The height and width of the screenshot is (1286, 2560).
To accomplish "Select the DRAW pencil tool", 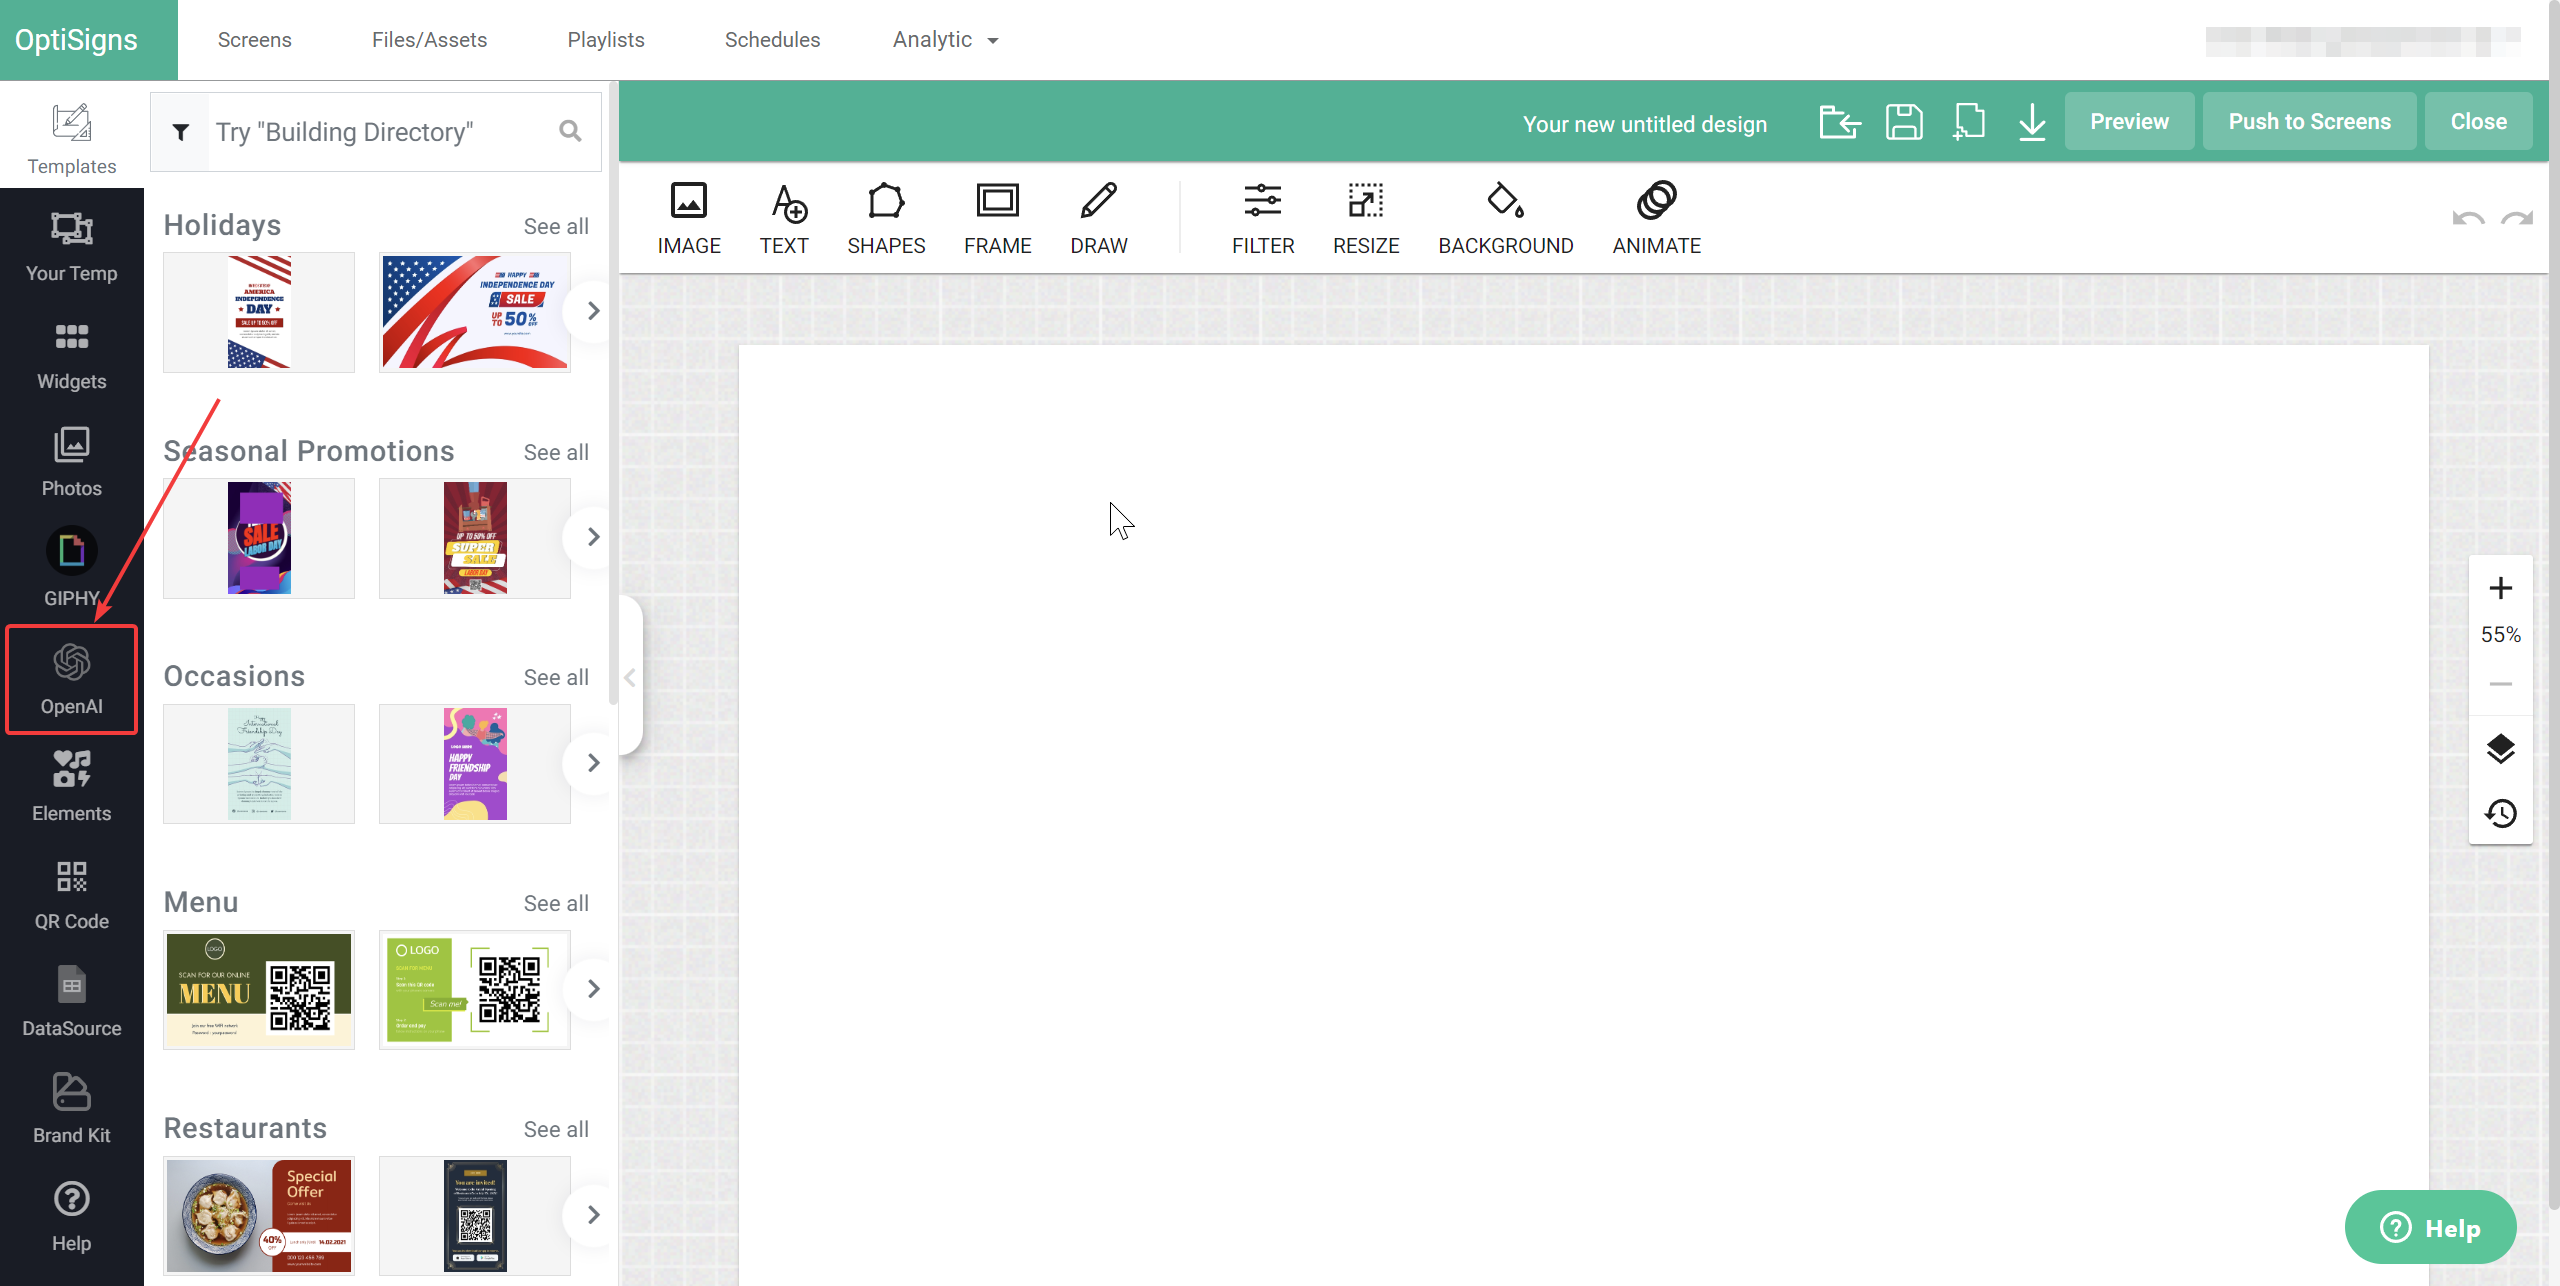I will click(x=1099, y=218).
